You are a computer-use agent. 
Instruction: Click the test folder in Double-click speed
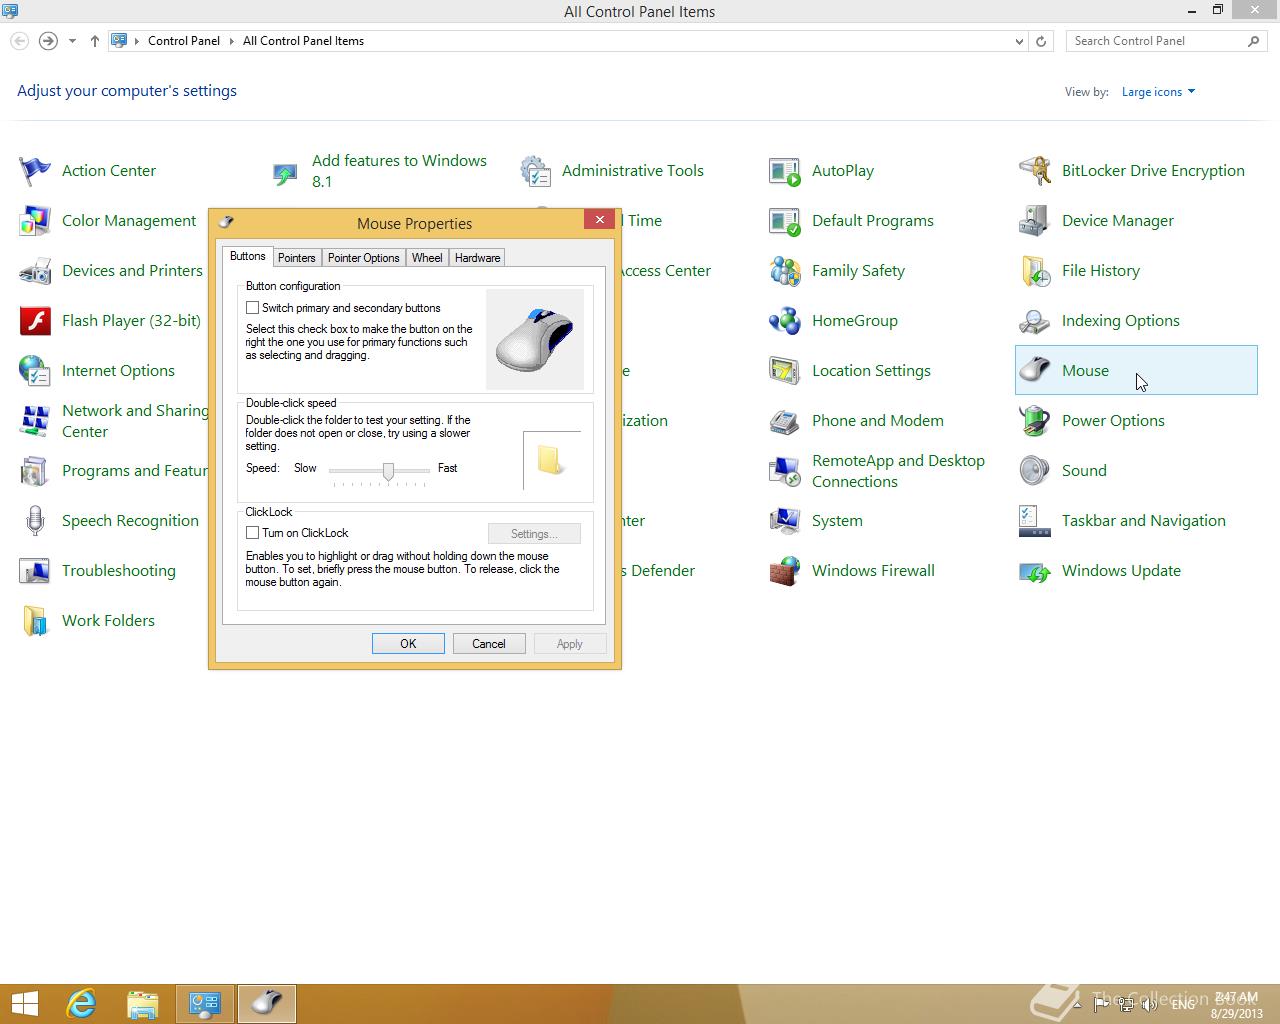pyautogui.click(x=550, y=460)
